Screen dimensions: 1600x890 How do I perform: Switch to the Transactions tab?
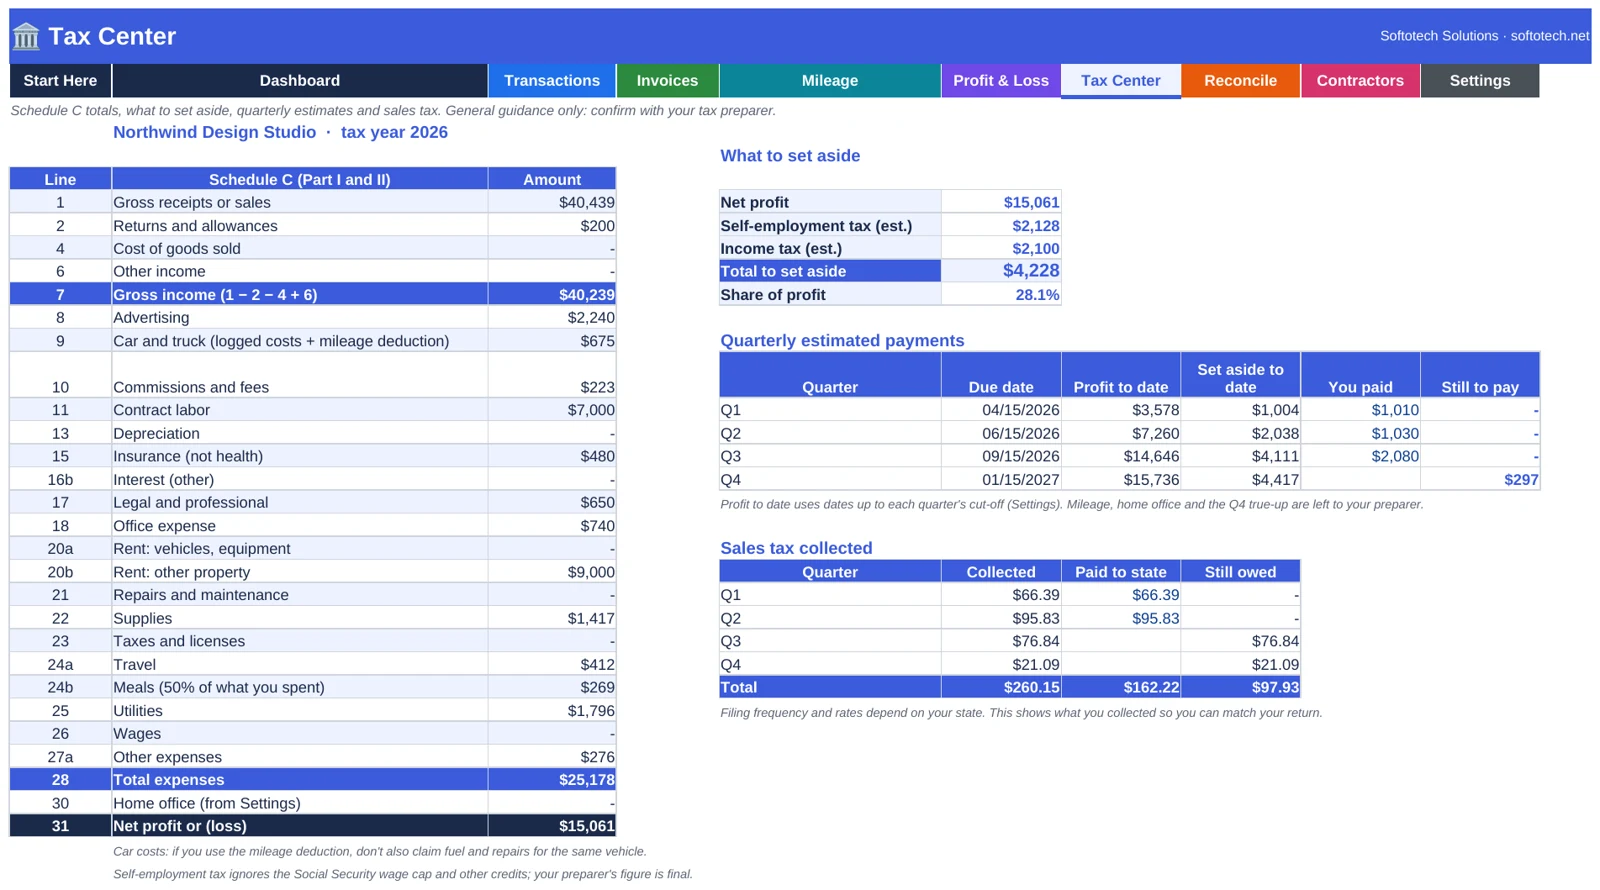coord(552,81)
